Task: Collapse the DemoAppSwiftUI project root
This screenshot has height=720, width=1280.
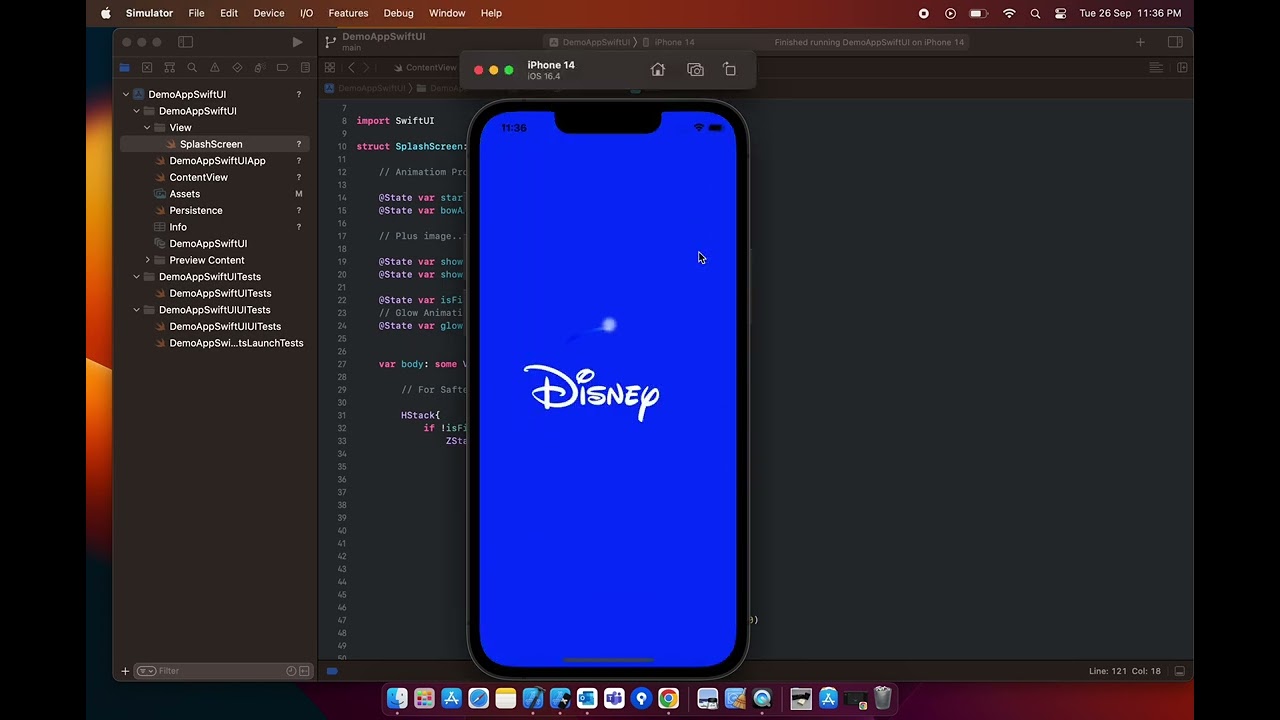Action: click(126, 94)
